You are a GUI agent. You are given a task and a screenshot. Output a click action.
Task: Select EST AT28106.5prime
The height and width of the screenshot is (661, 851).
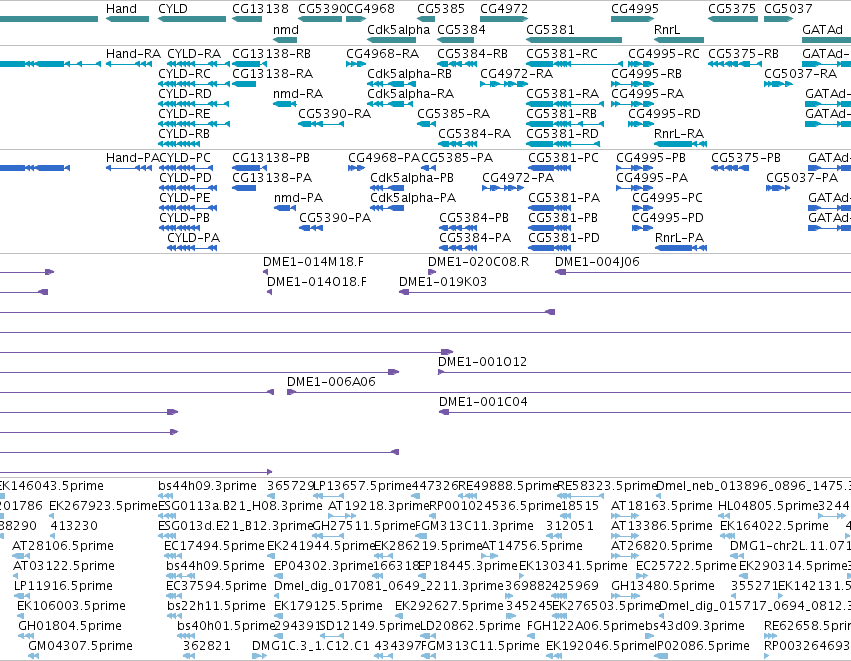tap(63, 546)
